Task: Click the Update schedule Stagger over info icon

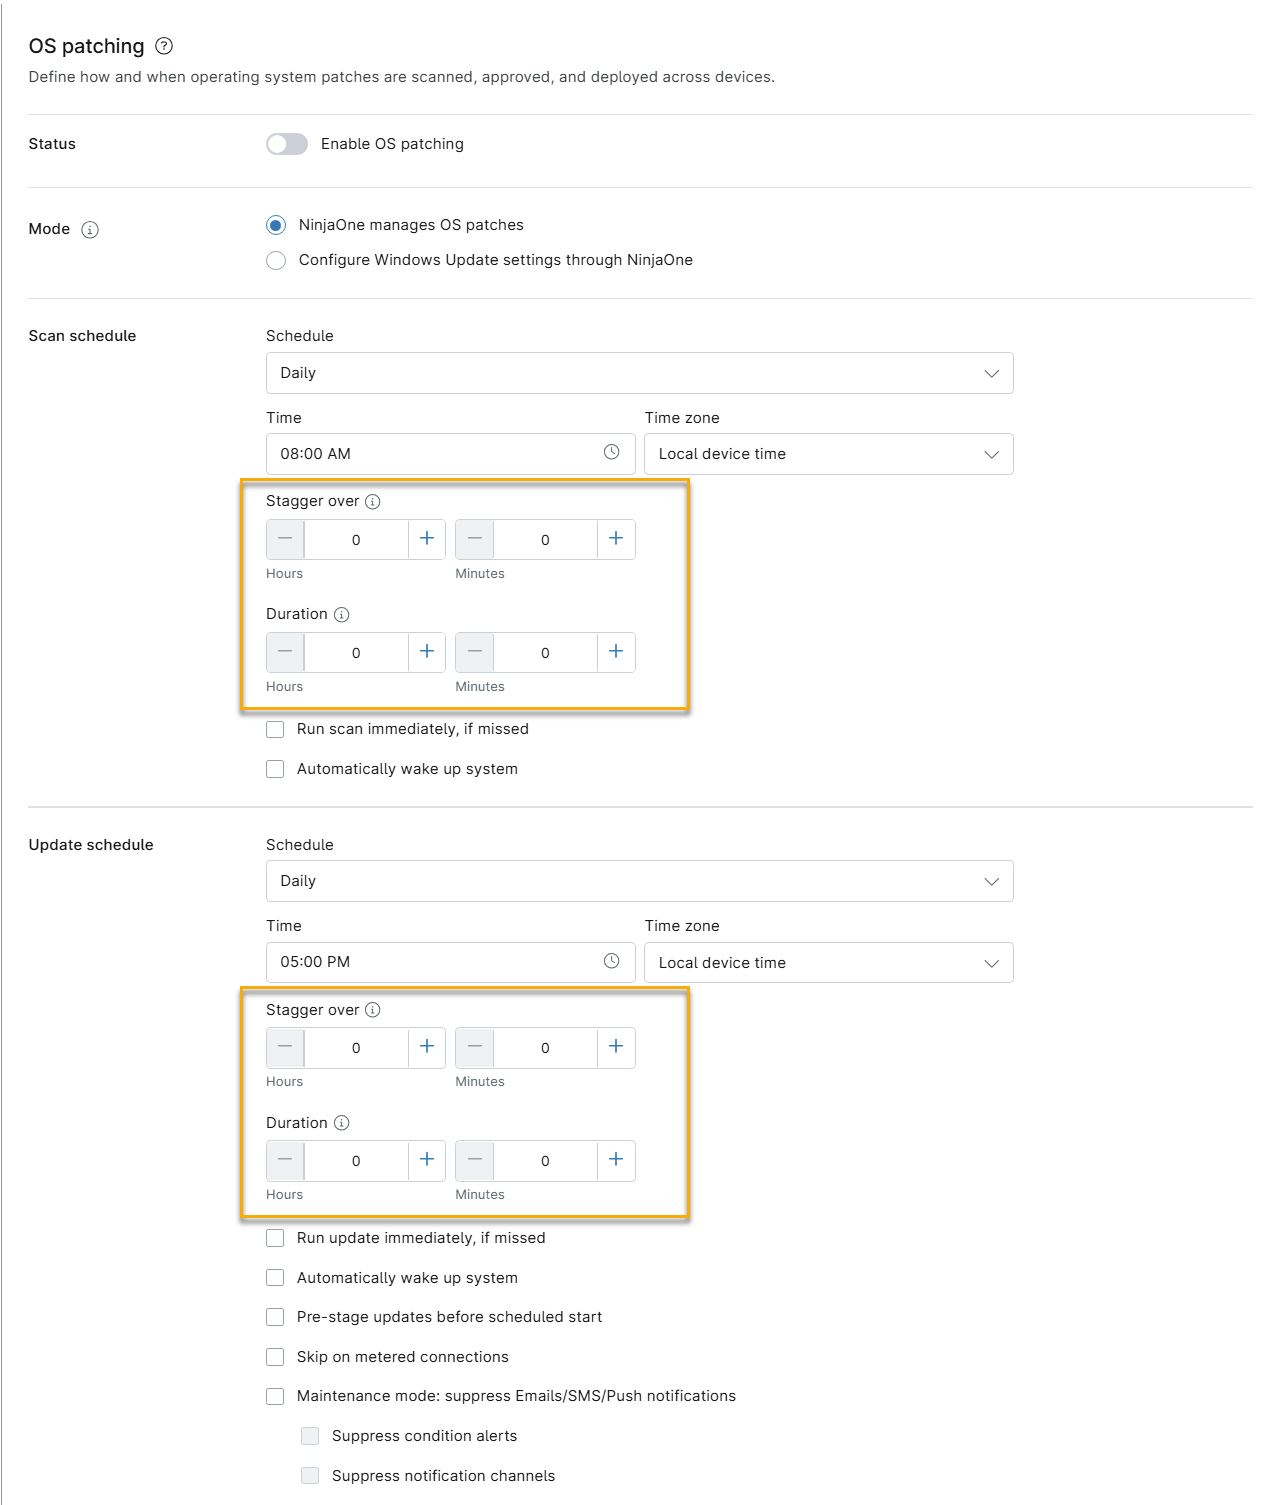Action: (x=373, y=1010)
